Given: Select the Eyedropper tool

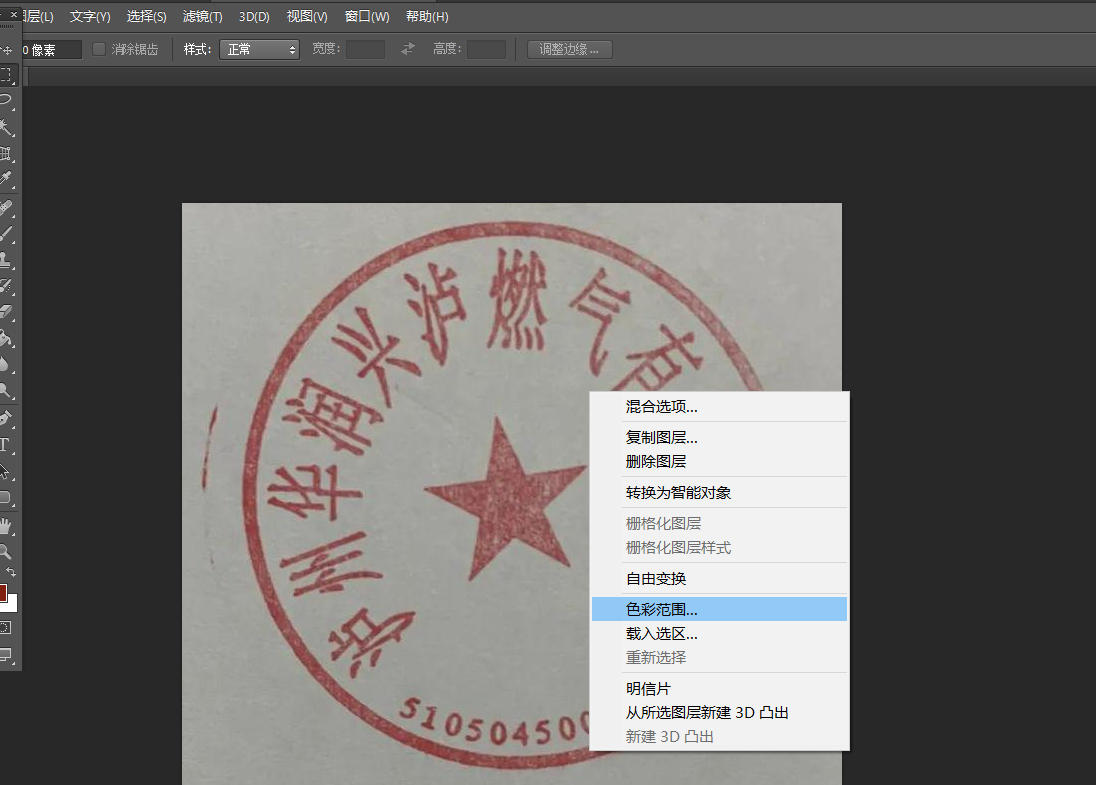Looking at the screenshot, I should click(x=7, y=180).
